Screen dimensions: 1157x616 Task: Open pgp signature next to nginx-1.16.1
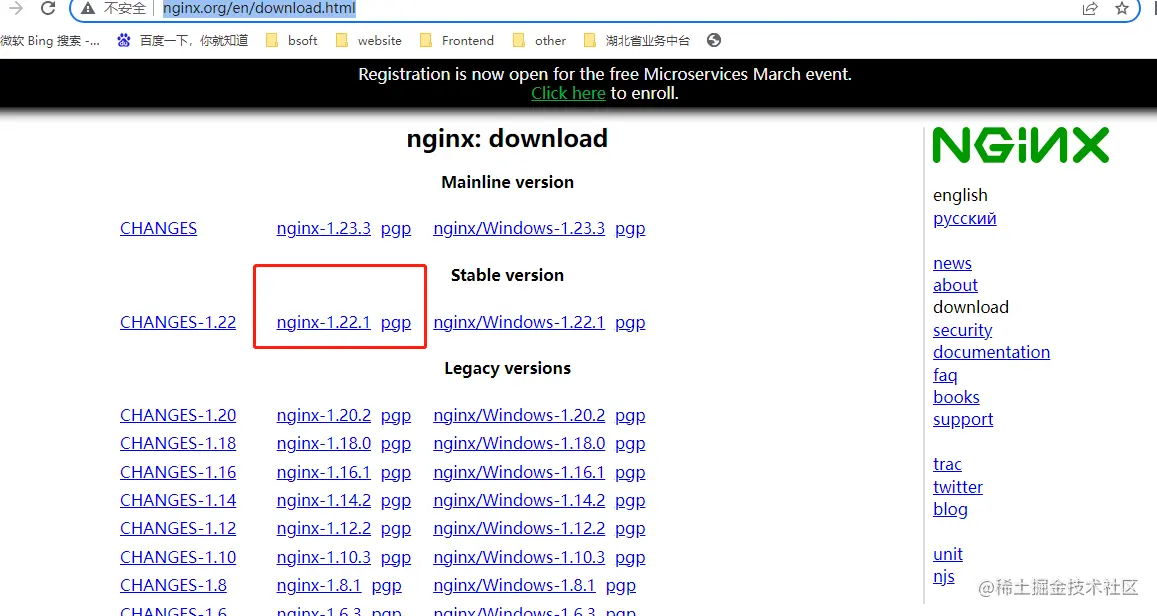click(x=396, y=473)
